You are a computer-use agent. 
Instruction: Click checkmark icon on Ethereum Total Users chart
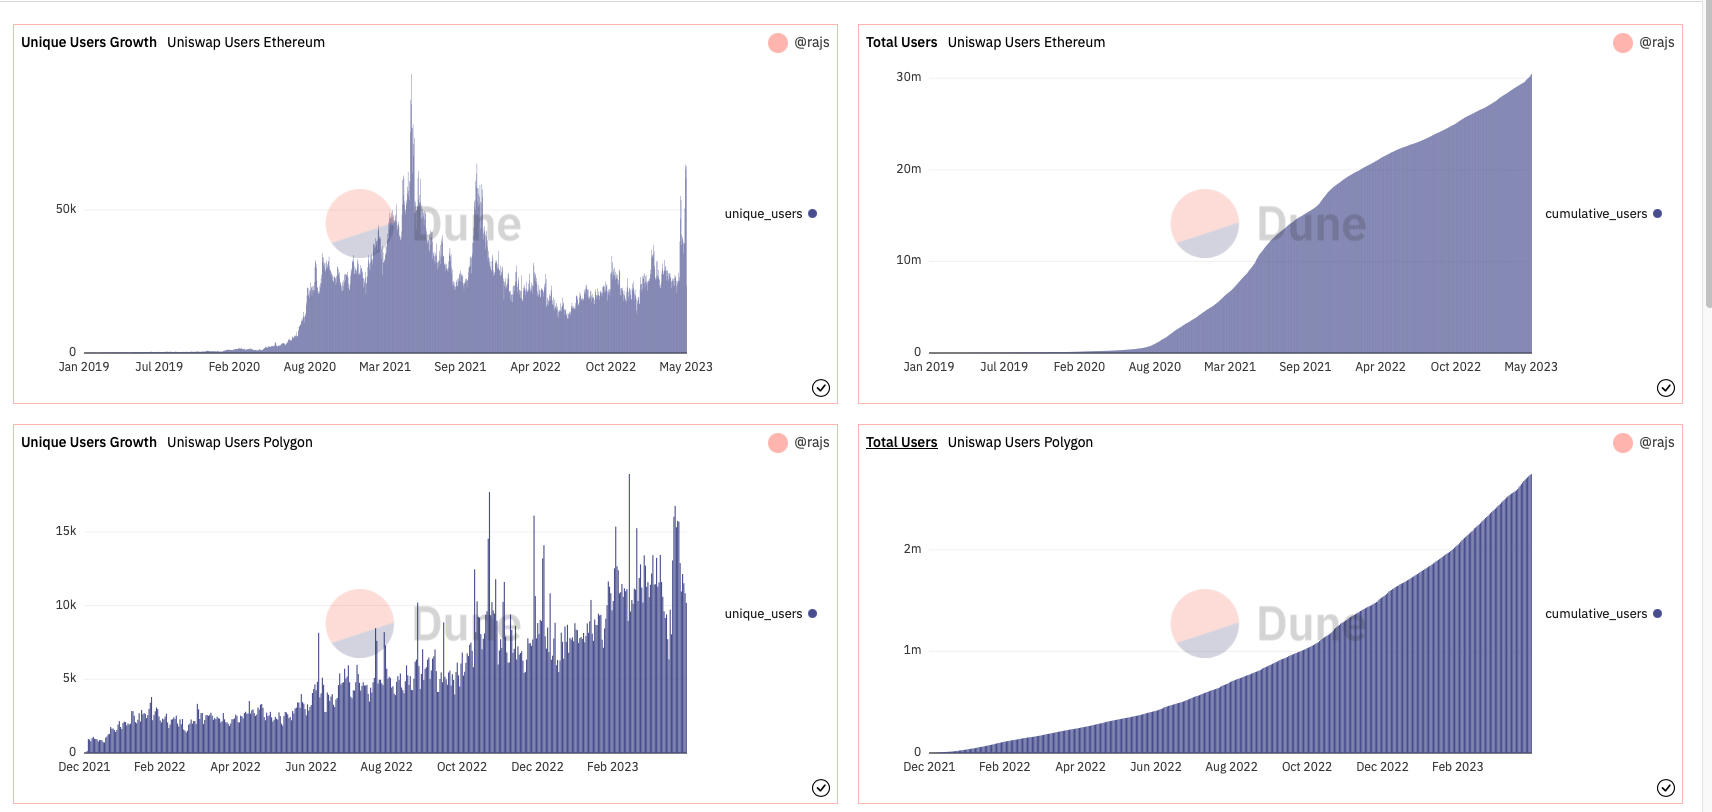pyautogui.click(x=1666, y=388)
